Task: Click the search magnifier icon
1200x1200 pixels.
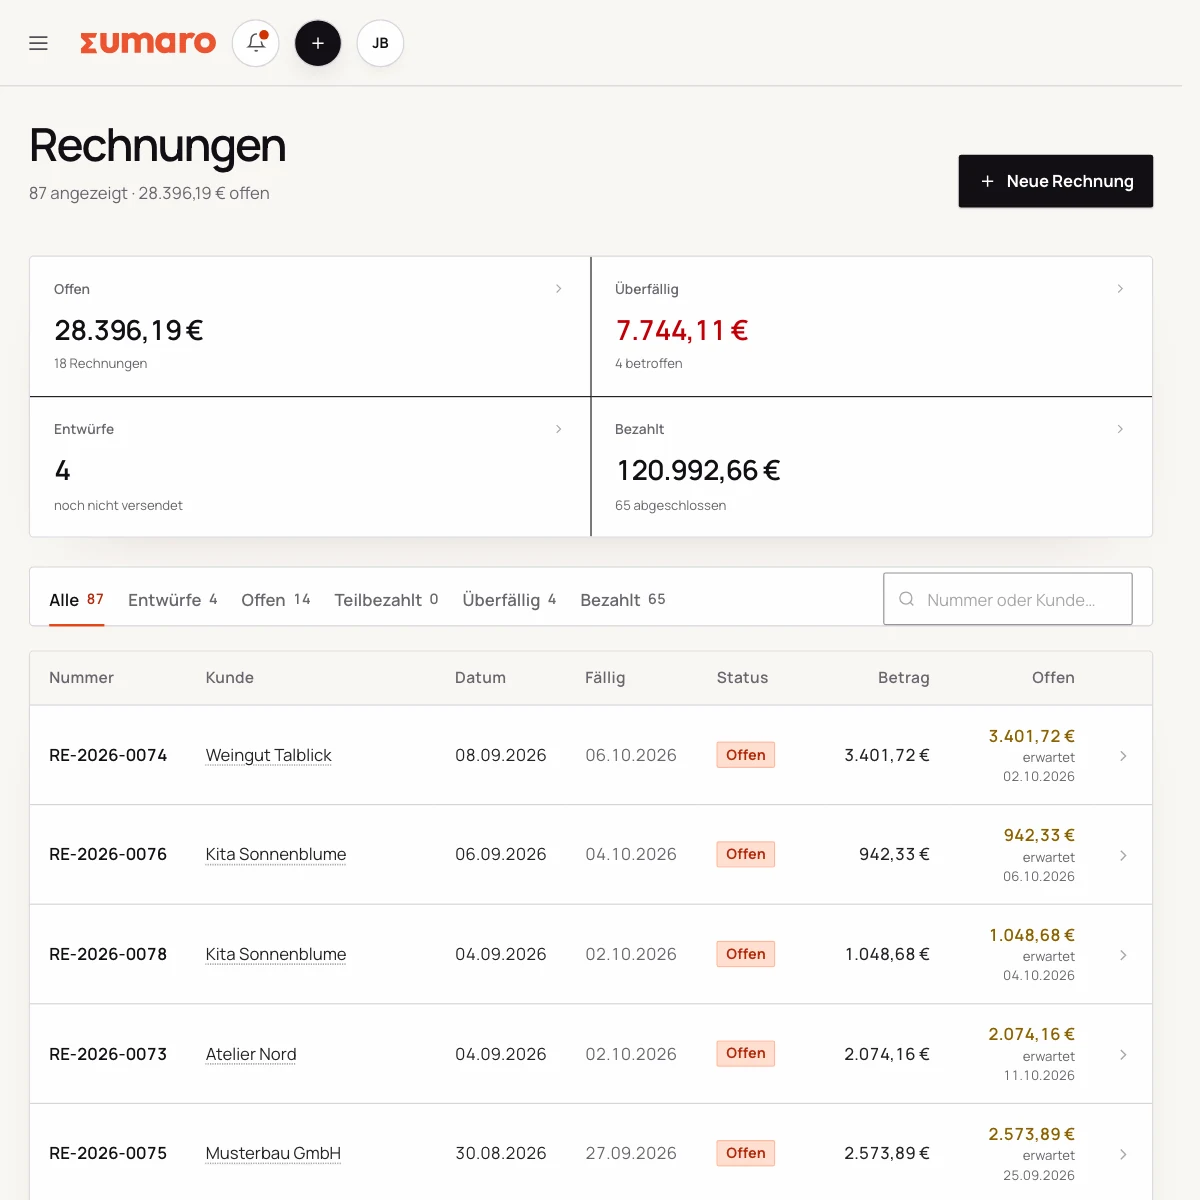Action: 906,599
